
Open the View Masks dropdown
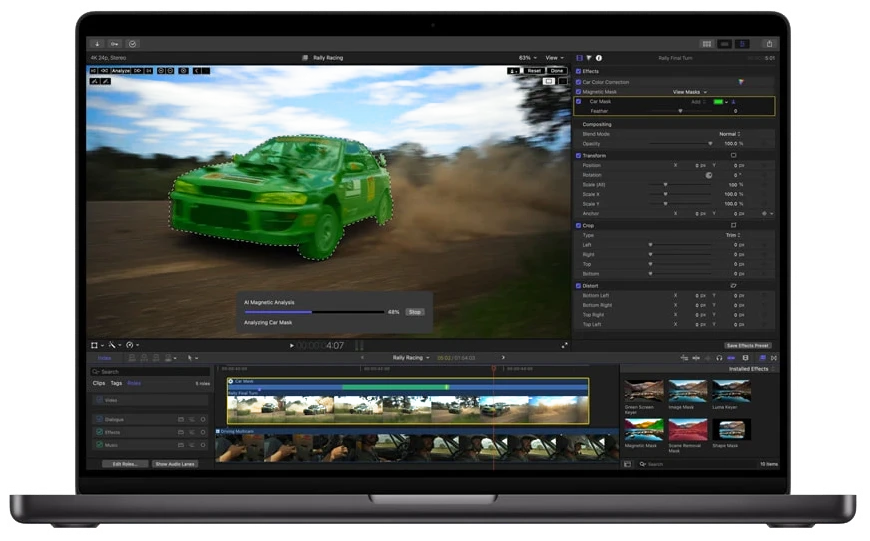coord(689,92)
